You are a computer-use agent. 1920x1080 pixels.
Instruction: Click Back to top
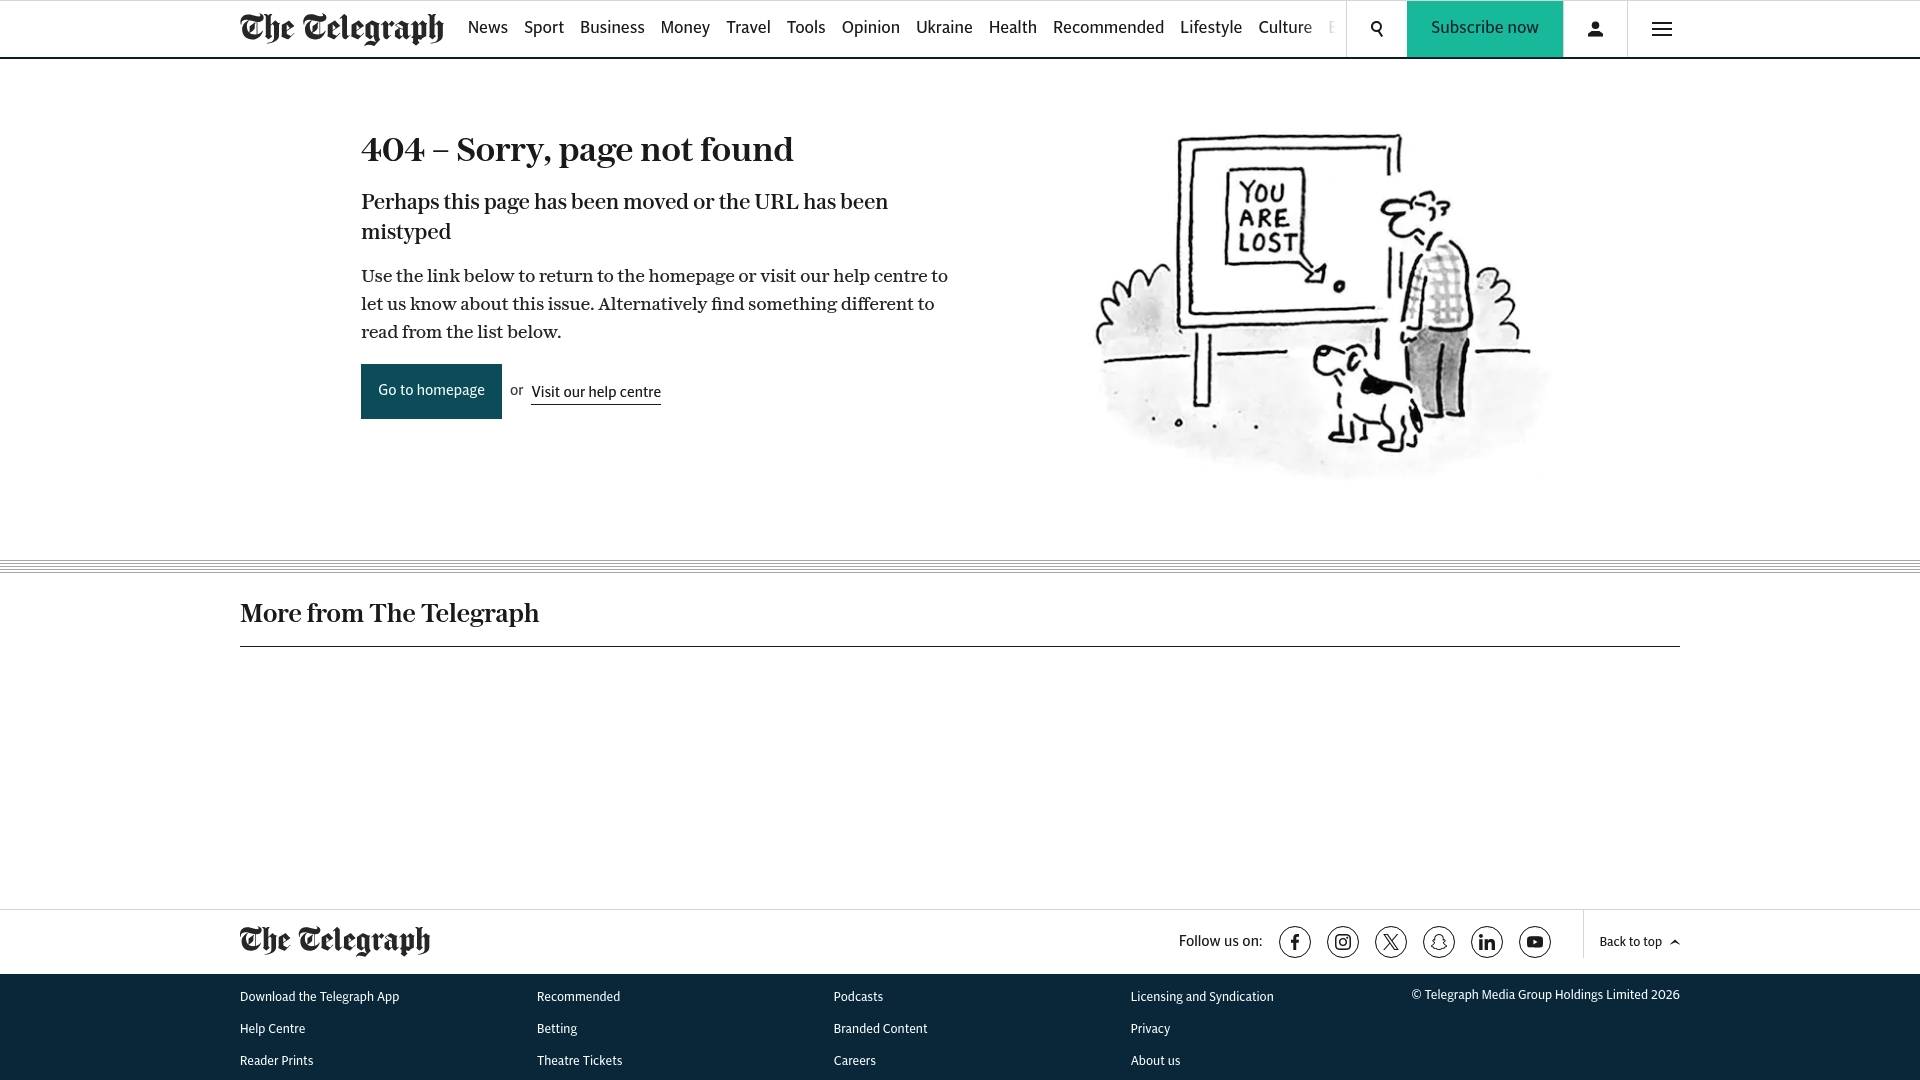1640,942
